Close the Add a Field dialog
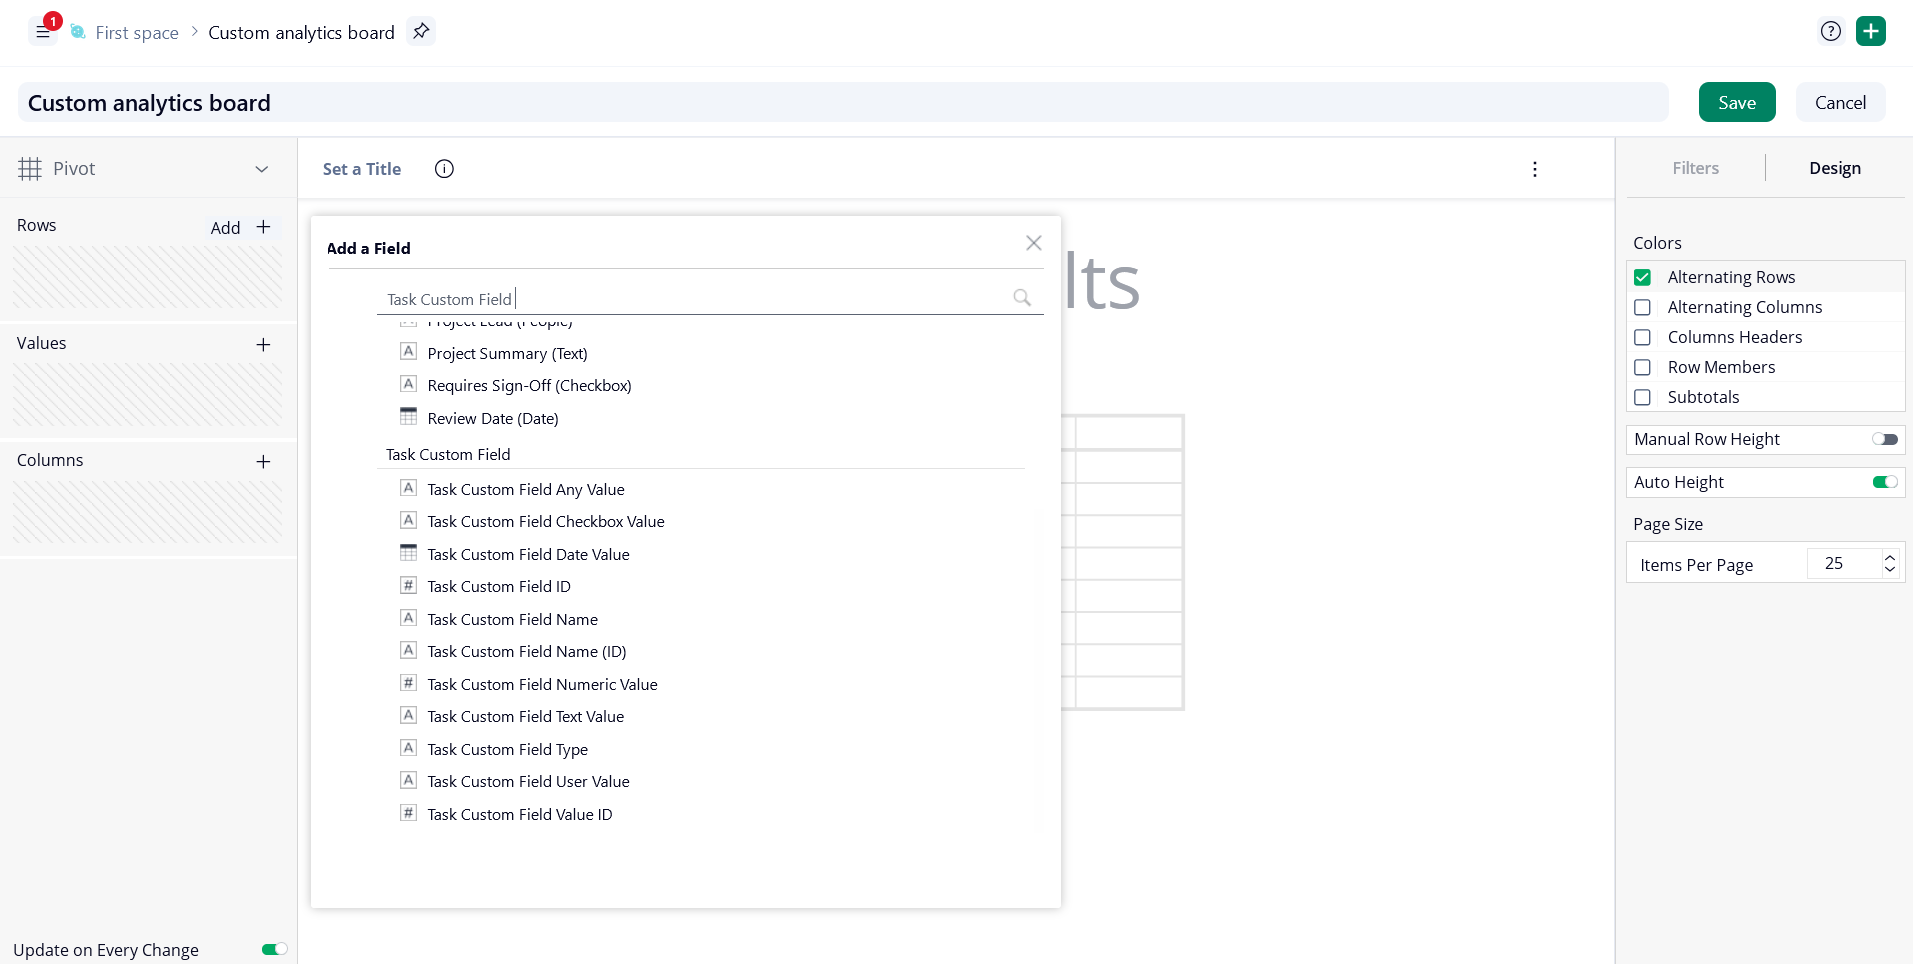 click(x=1033, y=243)
